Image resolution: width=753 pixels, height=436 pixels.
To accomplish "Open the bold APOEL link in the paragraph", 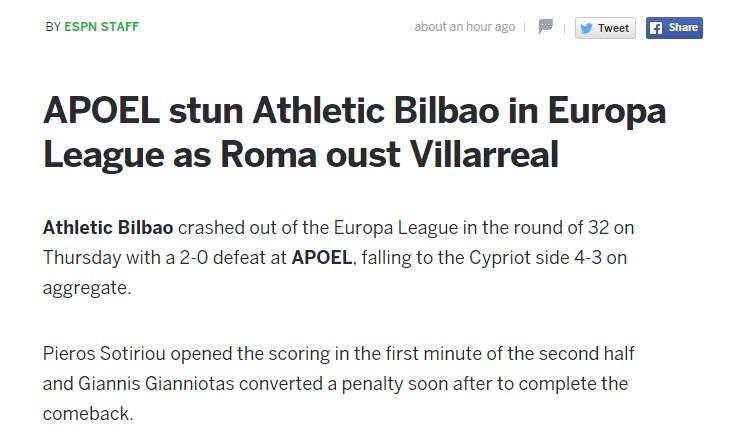I will click(x=321, y=257).
